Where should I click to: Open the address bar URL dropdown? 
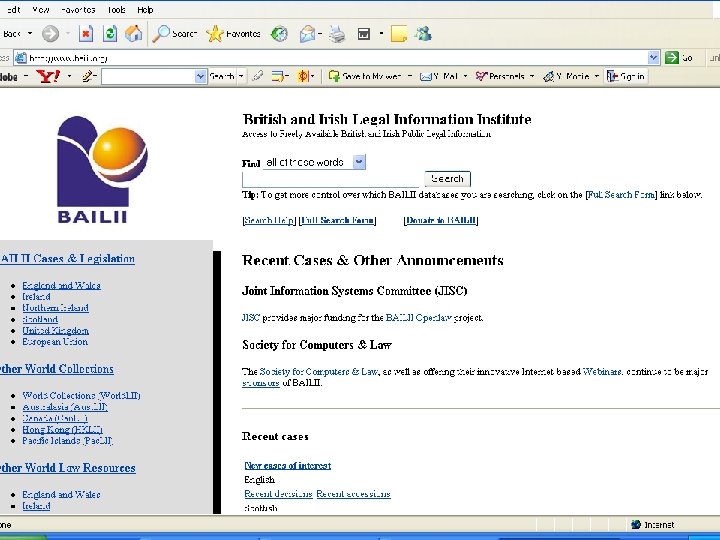[653, 57]
